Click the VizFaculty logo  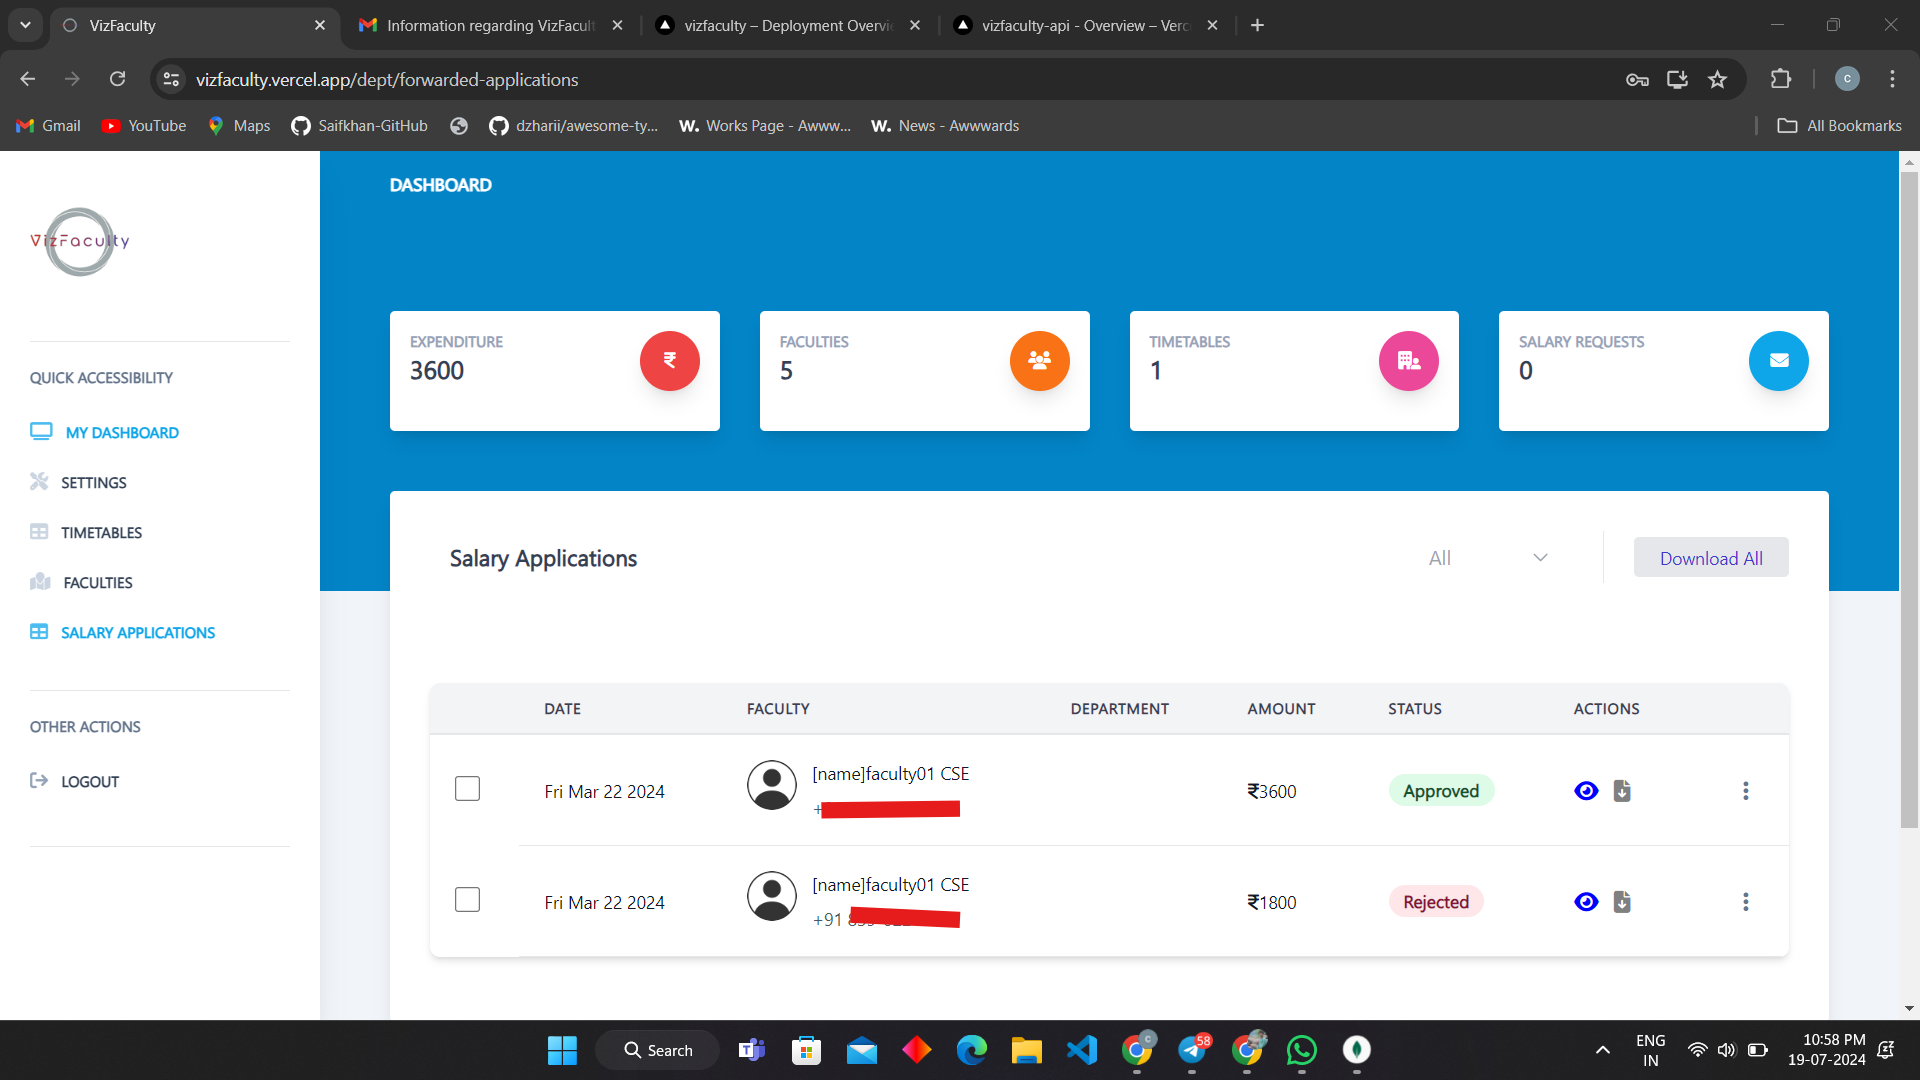[x=80, y=241]
